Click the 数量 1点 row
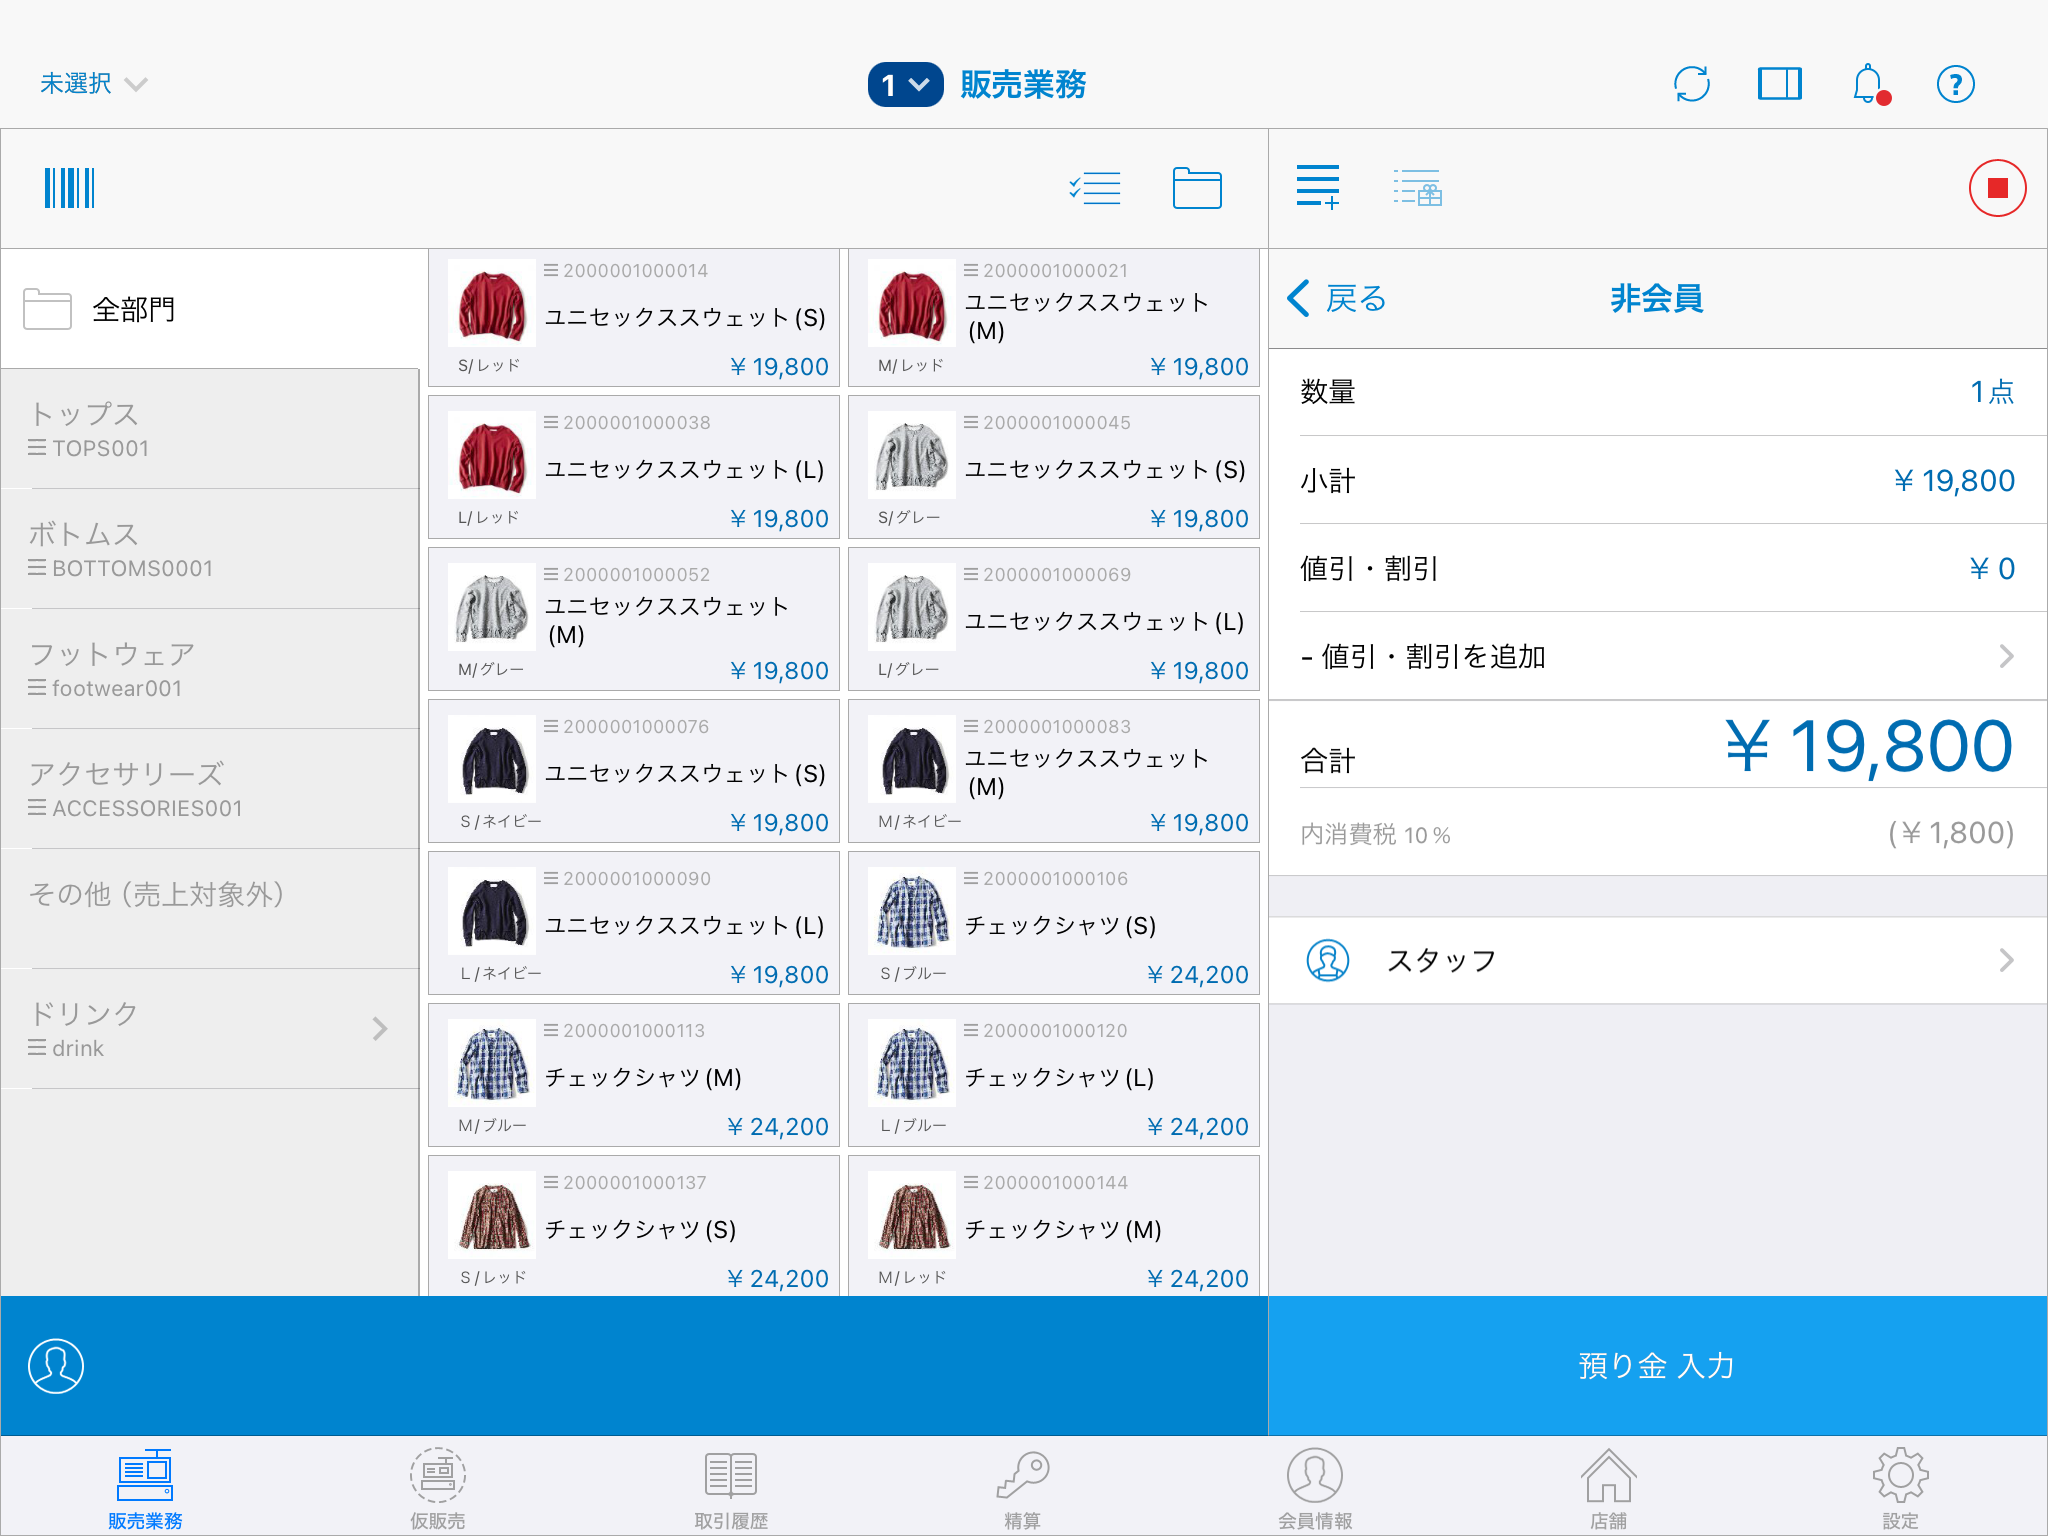This screenshot has height=1536, width=2048. click(x=1658, y=392)
